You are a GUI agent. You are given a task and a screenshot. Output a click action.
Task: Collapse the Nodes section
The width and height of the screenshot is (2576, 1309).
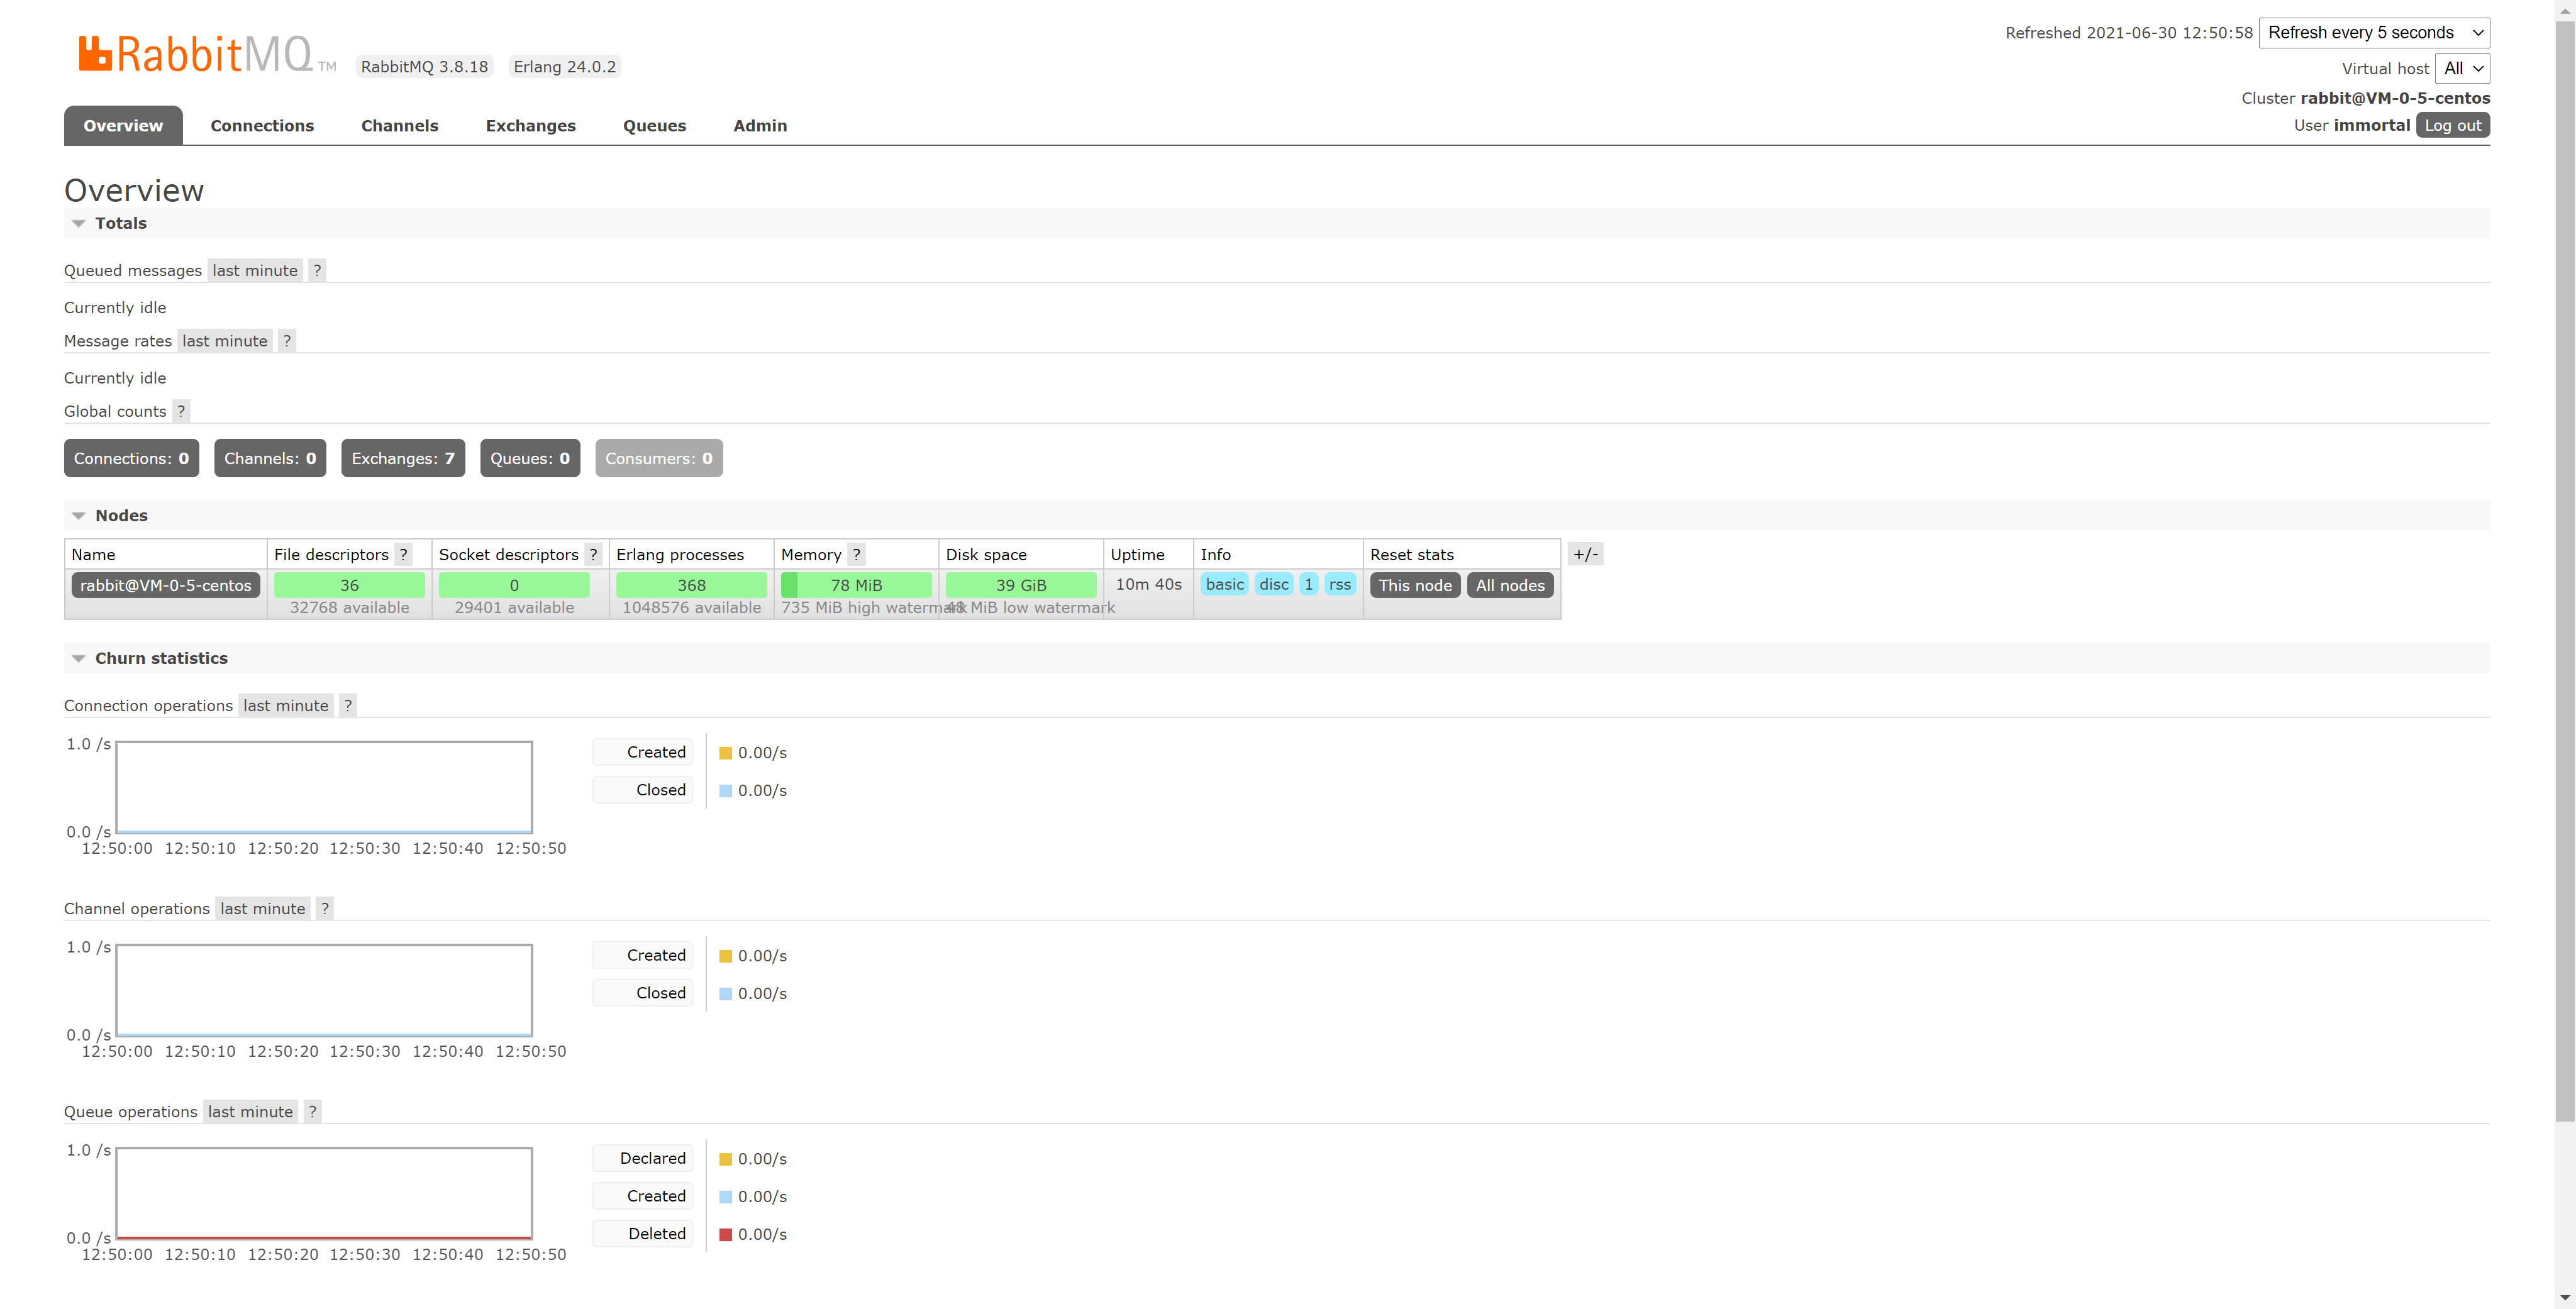coord(121,515)
